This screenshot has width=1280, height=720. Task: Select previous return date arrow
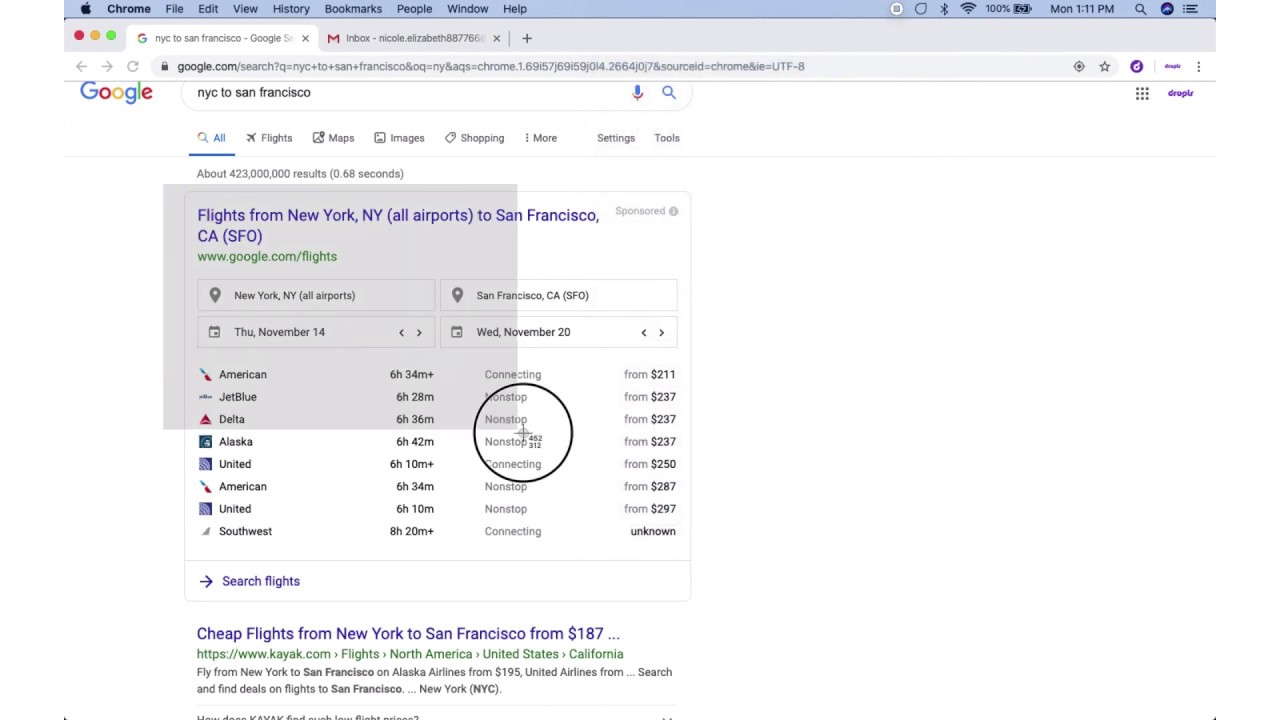643,332
